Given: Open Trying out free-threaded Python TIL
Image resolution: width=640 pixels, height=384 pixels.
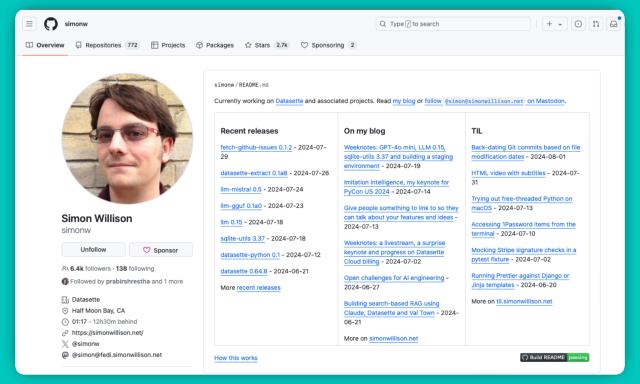Looking at the screenshot, I should point(522,203).
